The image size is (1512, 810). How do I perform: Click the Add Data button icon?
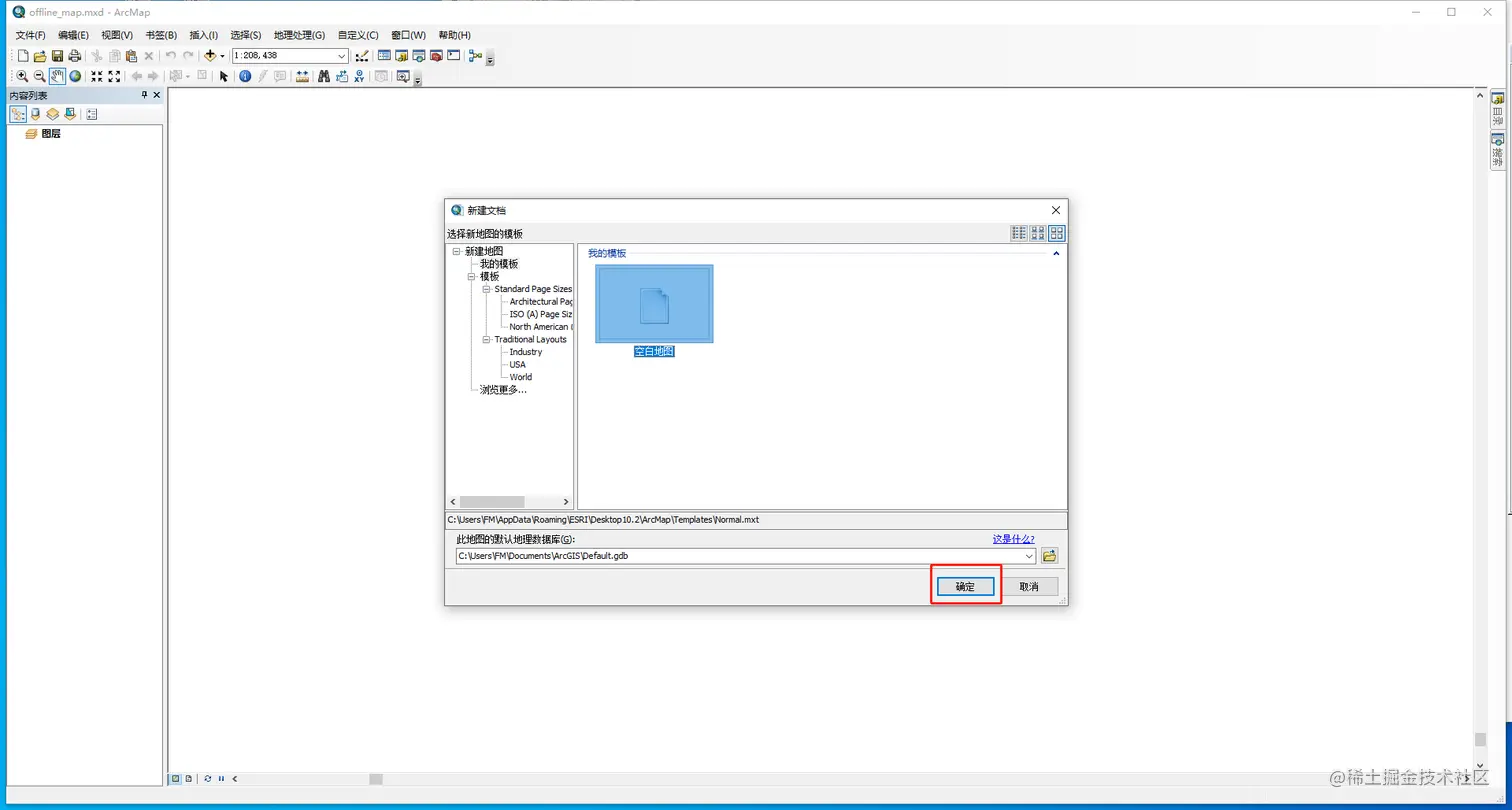pos(210,56)
